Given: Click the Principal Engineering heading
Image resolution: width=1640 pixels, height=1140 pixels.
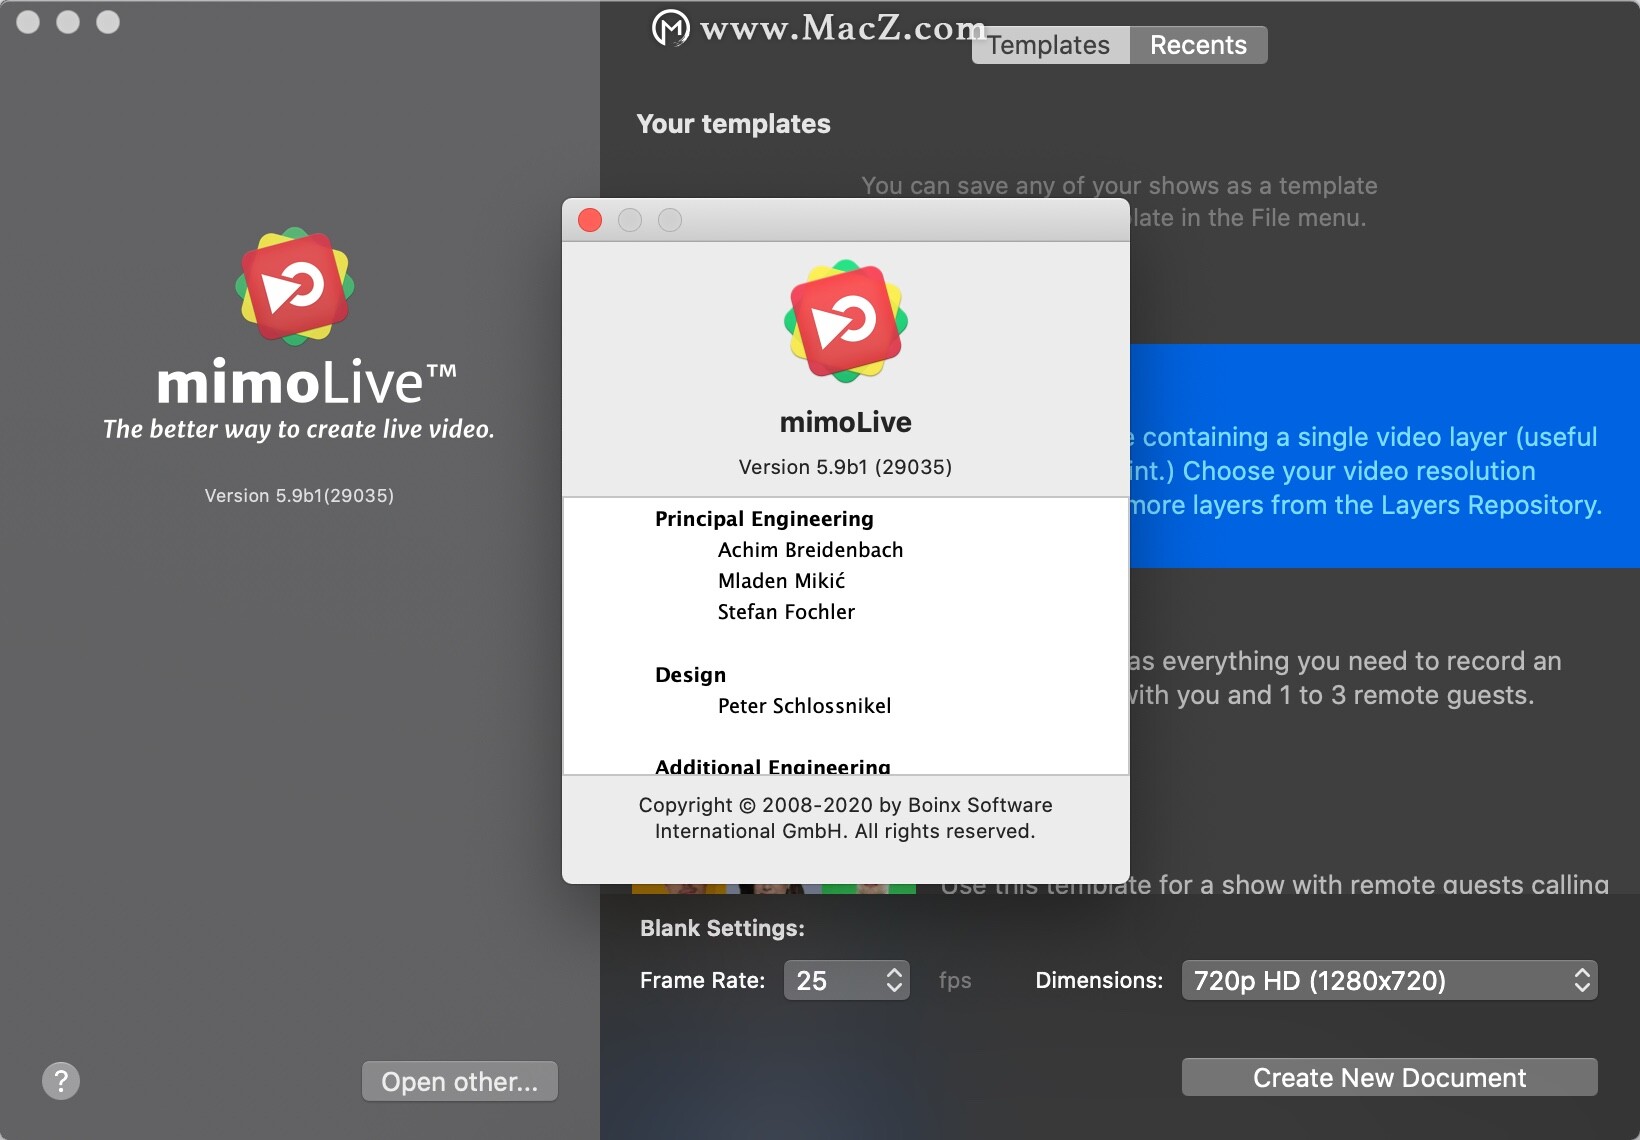Looking at the screenshot, I should click(764, 519).
